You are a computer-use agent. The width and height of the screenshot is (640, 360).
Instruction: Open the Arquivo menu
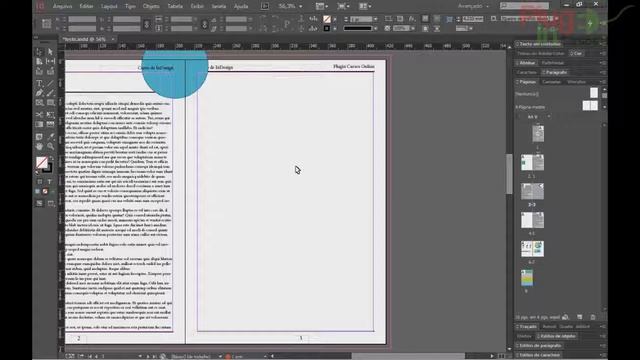tap(62, 6)
